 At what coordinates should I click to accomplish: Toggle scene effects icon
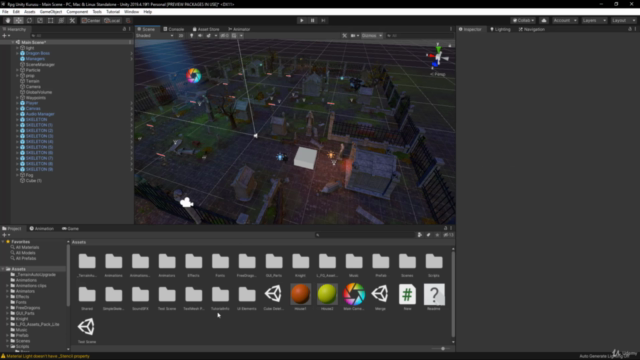point(209,36)
